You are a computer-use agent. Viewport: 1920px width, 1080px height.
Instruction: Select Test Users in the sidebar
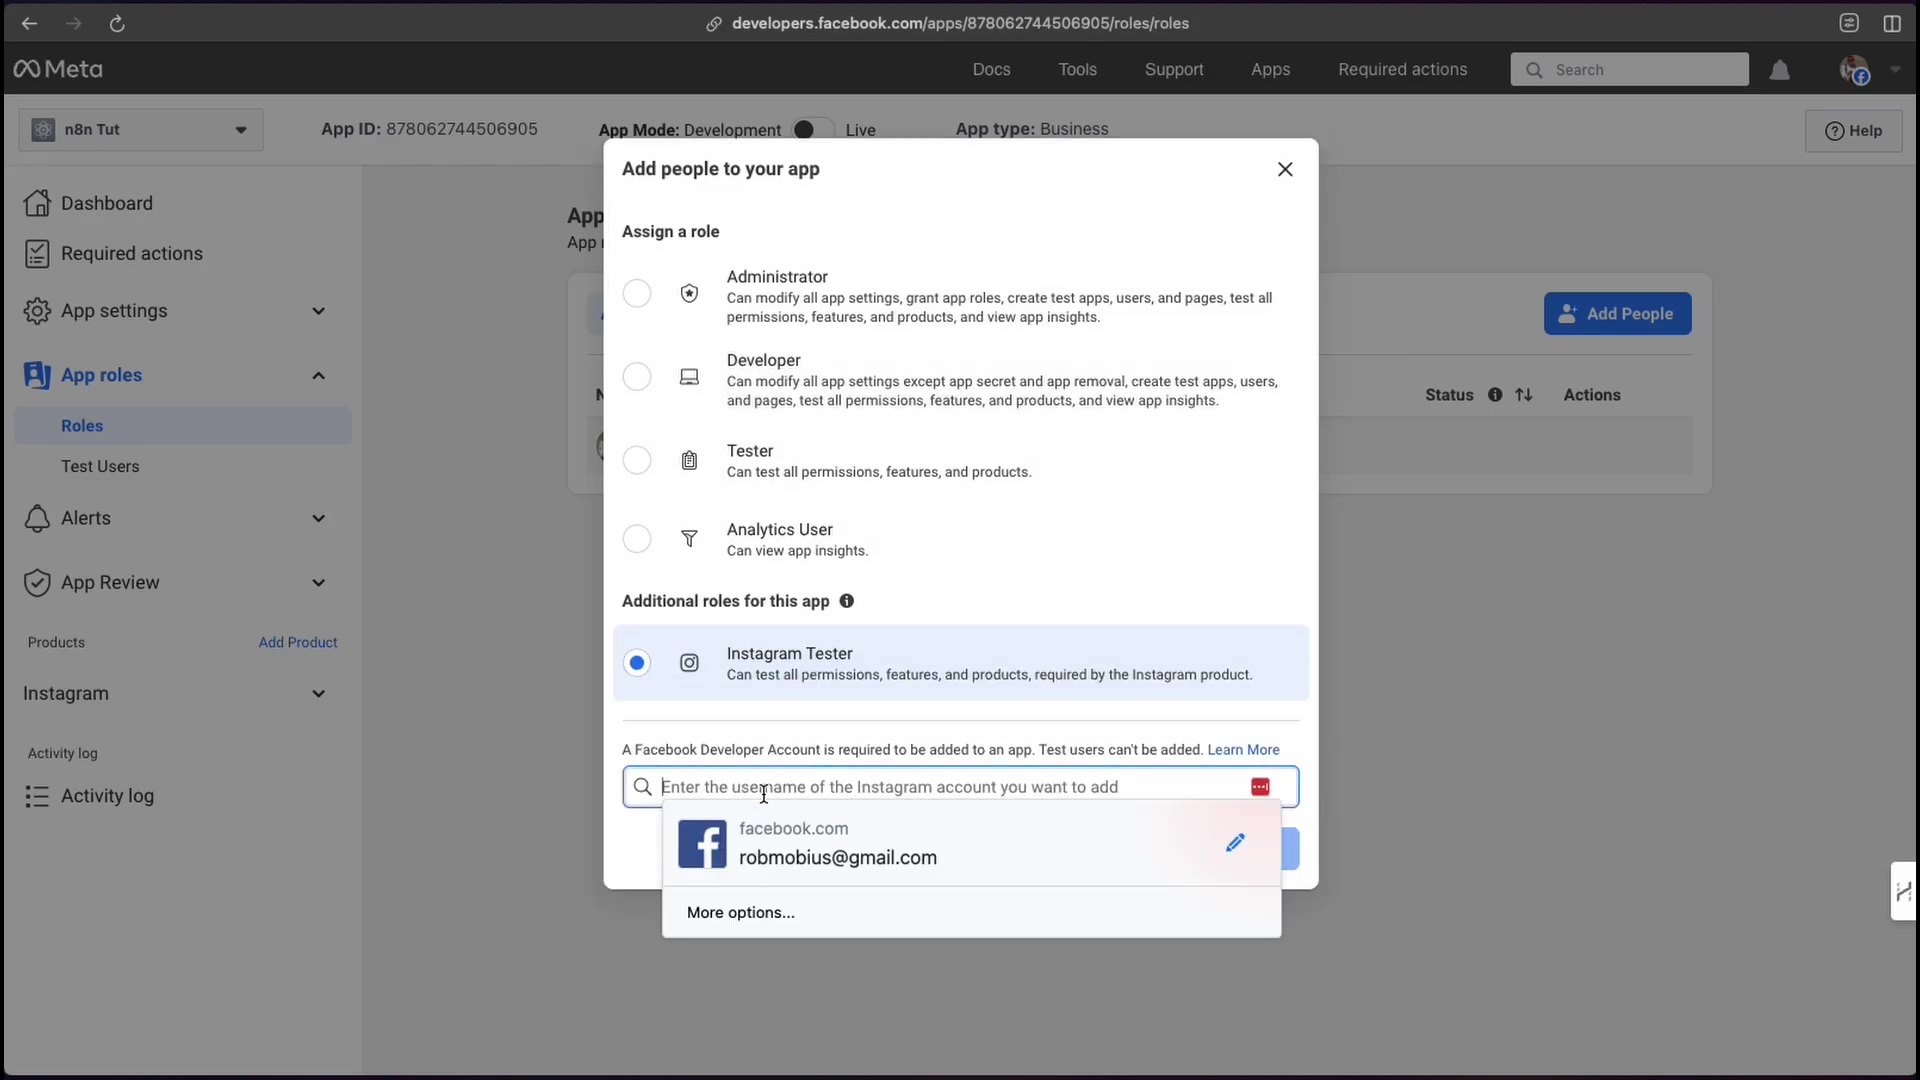click(x=100, y=467)
